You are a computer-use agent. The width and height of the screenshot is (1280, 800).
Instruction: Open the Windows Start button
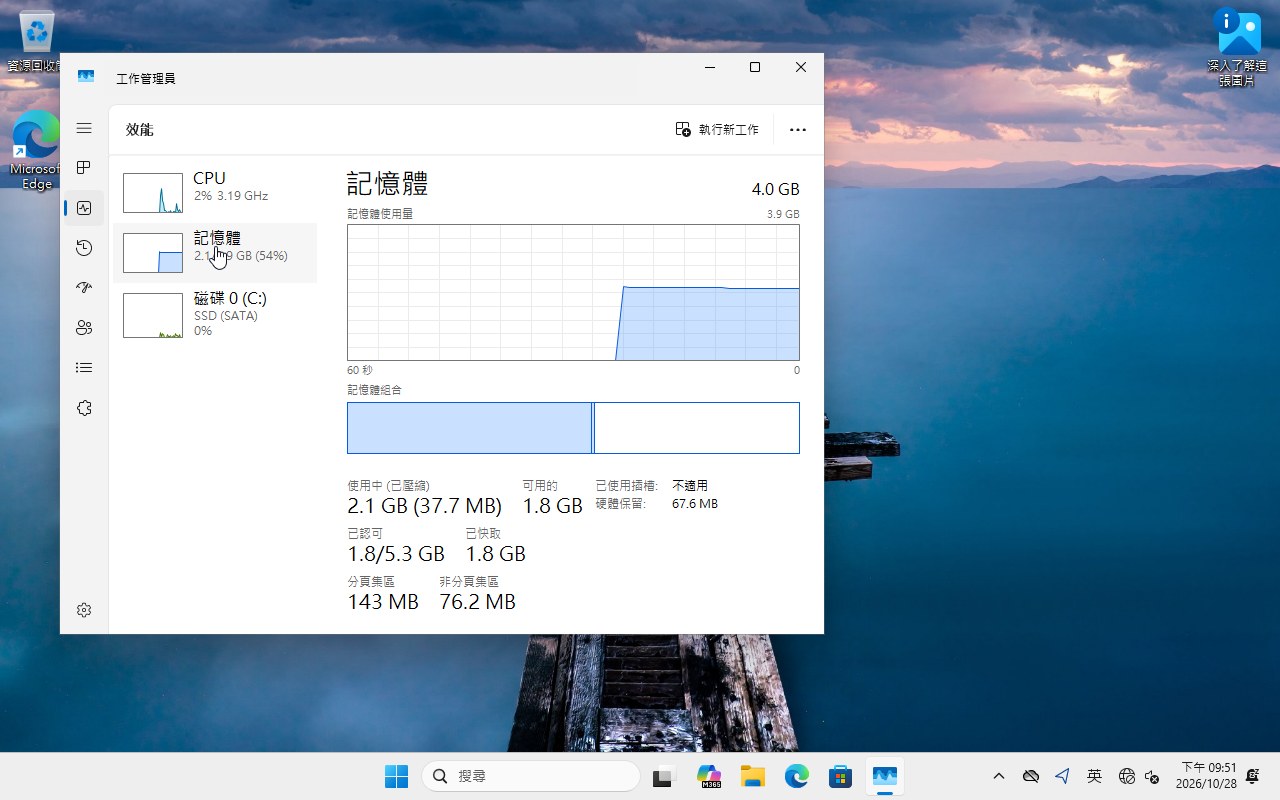396,776
